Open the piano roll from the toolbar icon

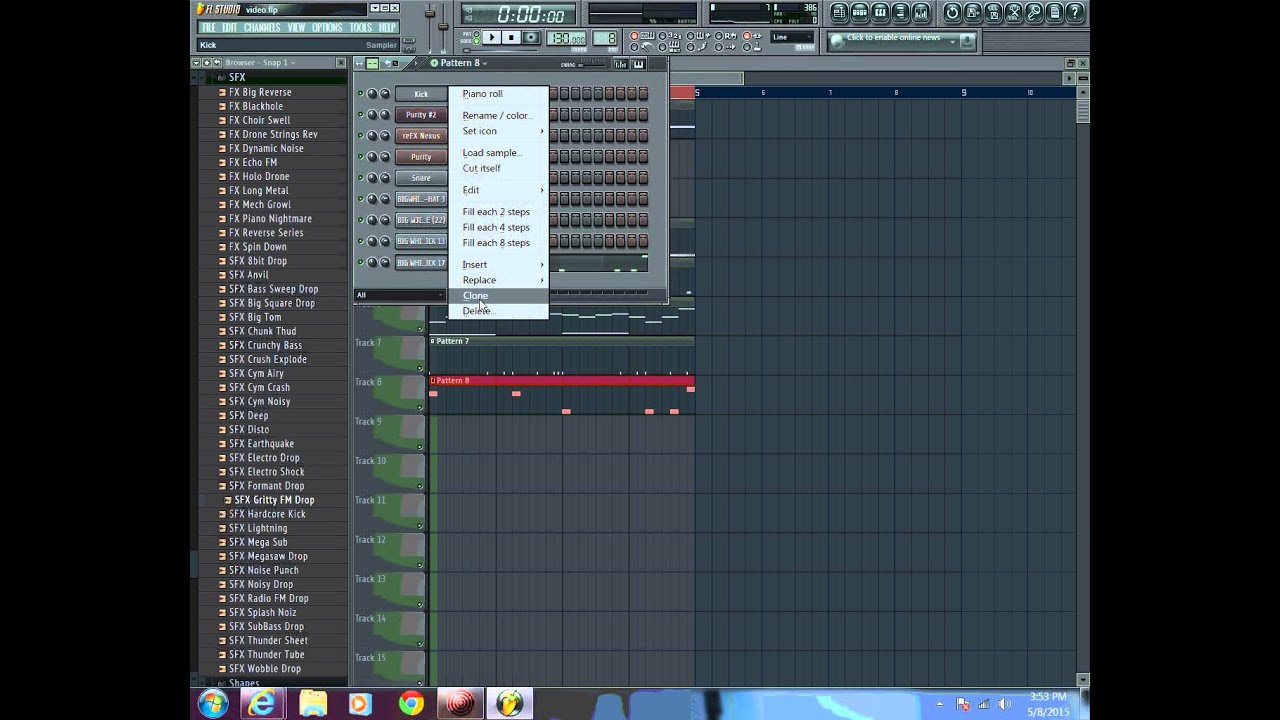pyautogui.click(x=880, y=13)
